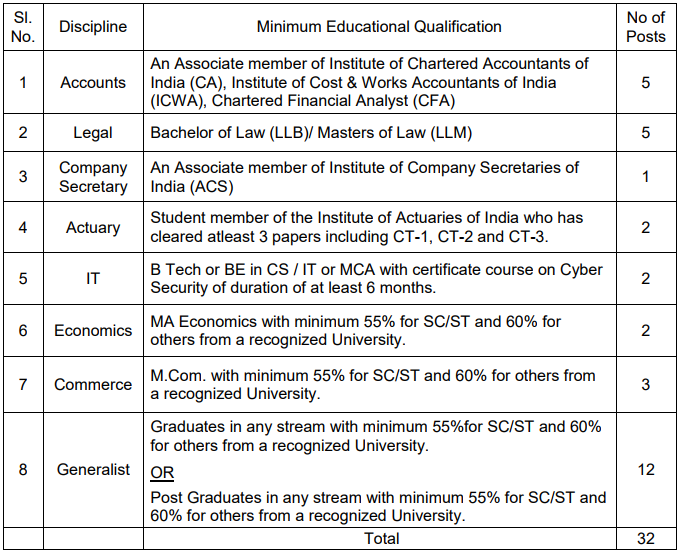Click the "Company Secretary" discipline cell
Viewport: 680px width, 550px height.
point(93,177)
